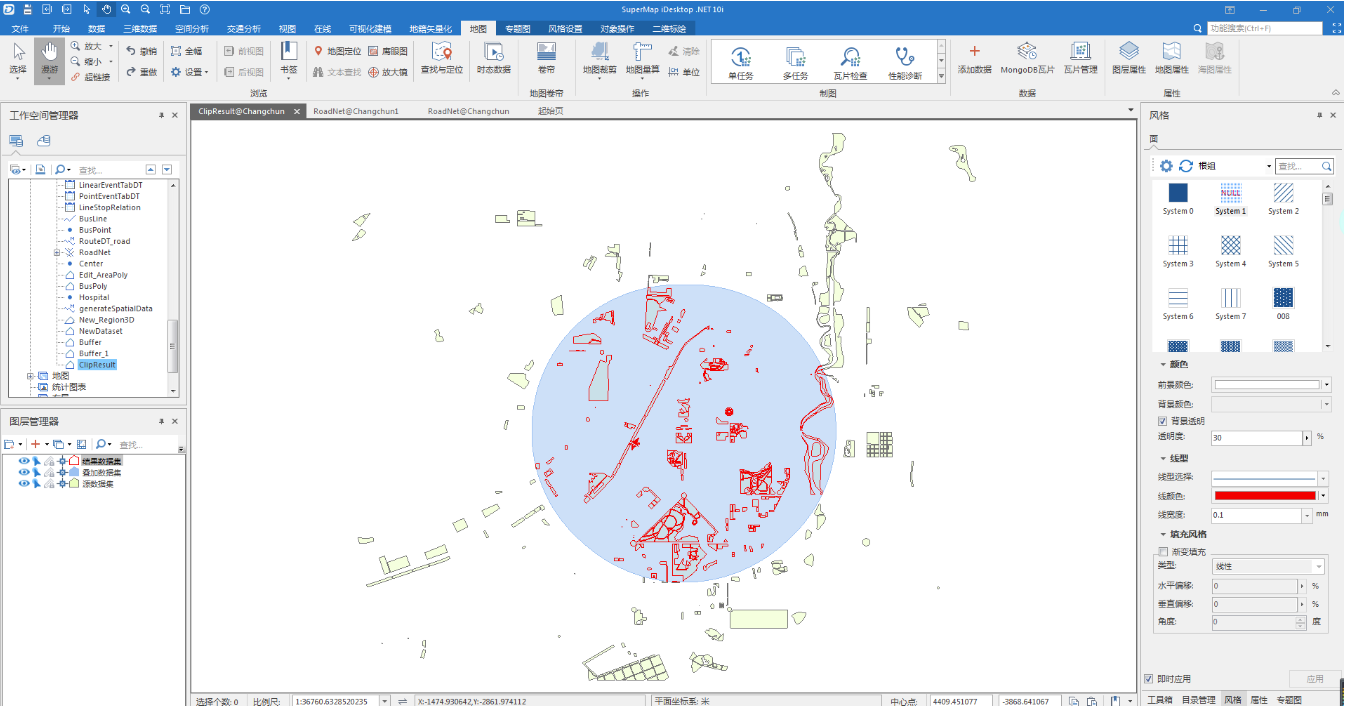Collapse the 颜色 section

point(1163,365)
